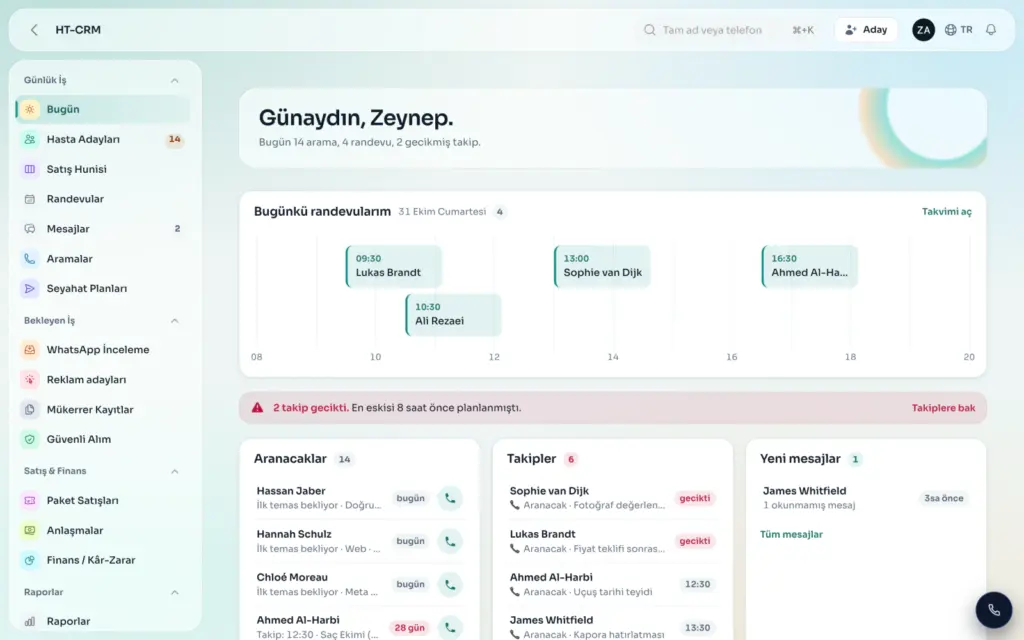Viewport: 1024px width, 640px height.
Task: Click the back arrow next to HT-CRM
Action: point(34,30)
